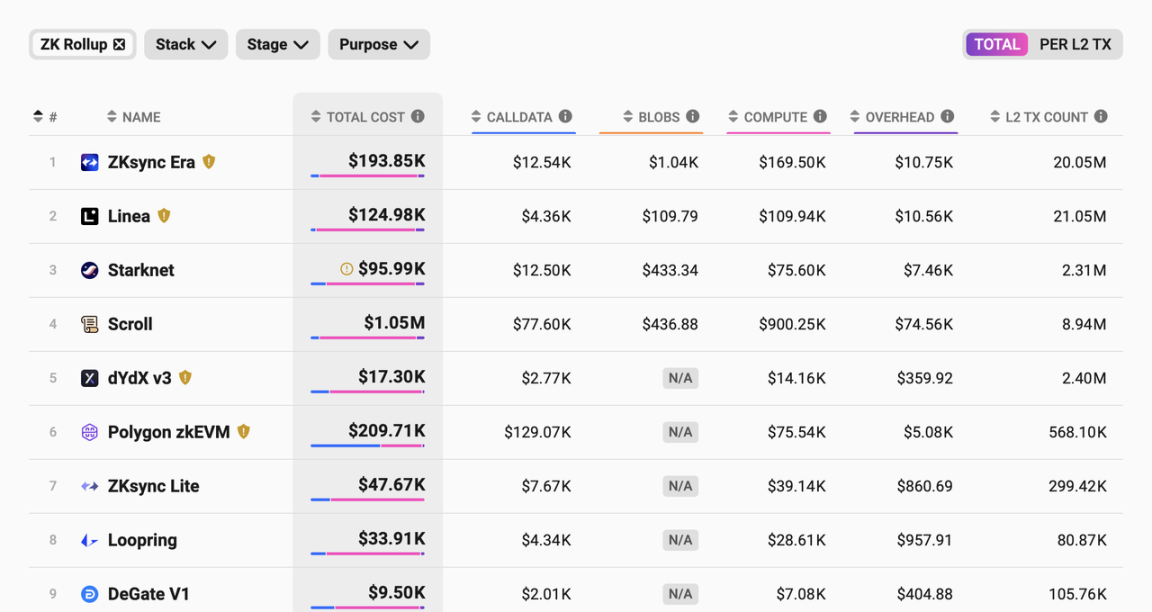Click Linea blobs value $109.79
Viewport: 1152px width, 612px height.
pos(670,216)
